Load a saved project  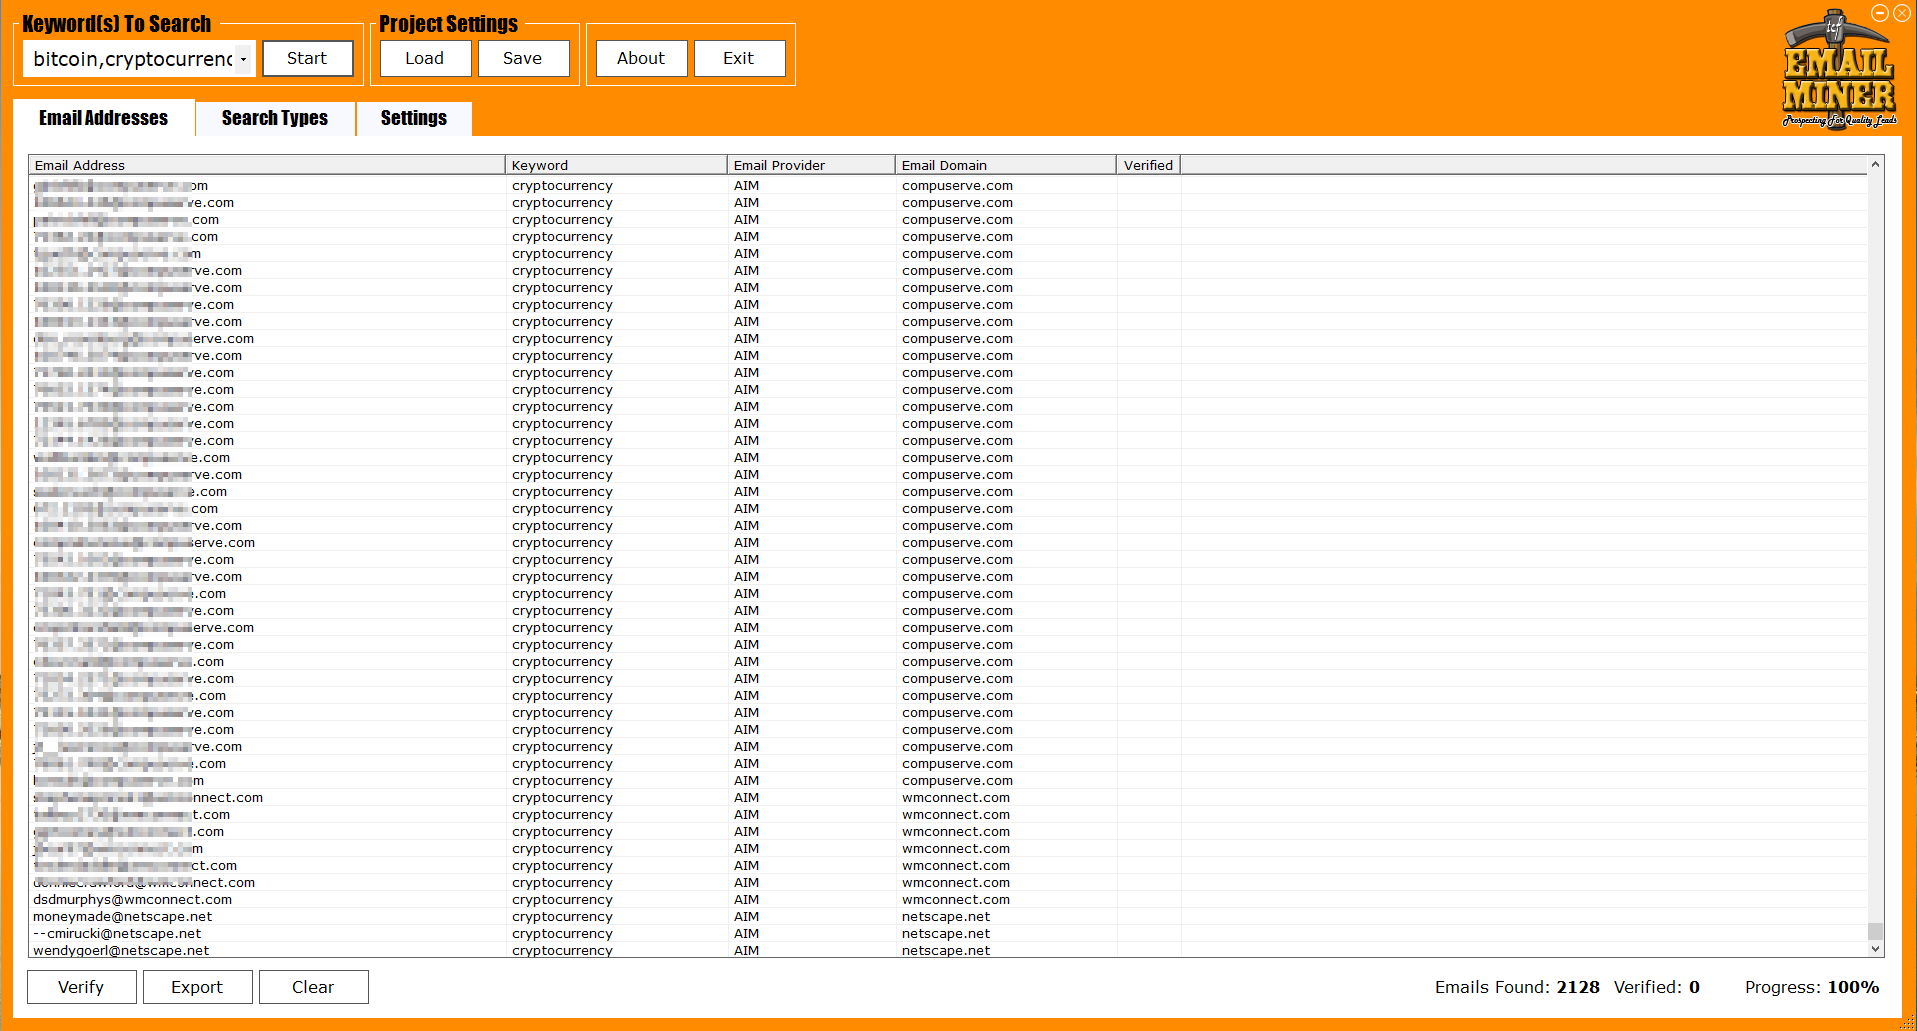(425, 58)
